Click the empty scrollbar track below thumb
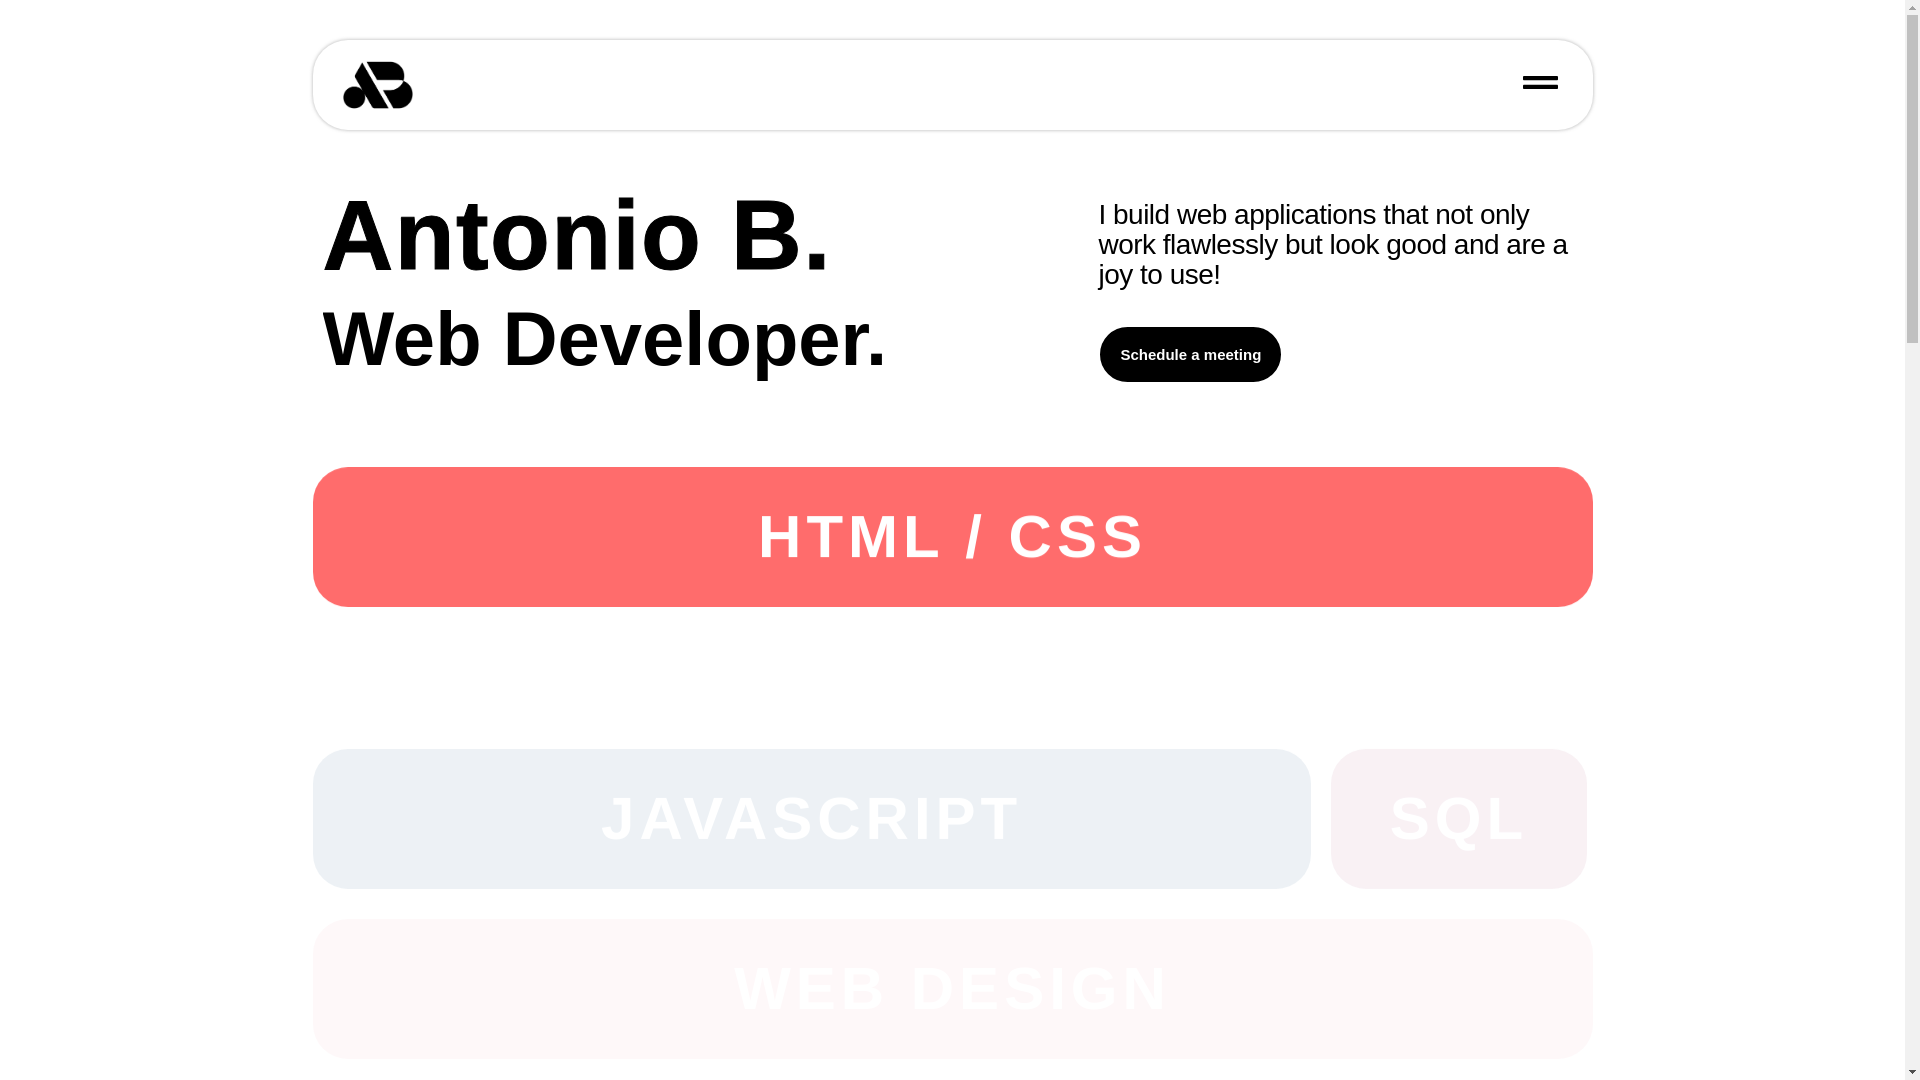Image resolution: width=1920 pixels, height=1080 pixels. click(x=1912, y=700)
